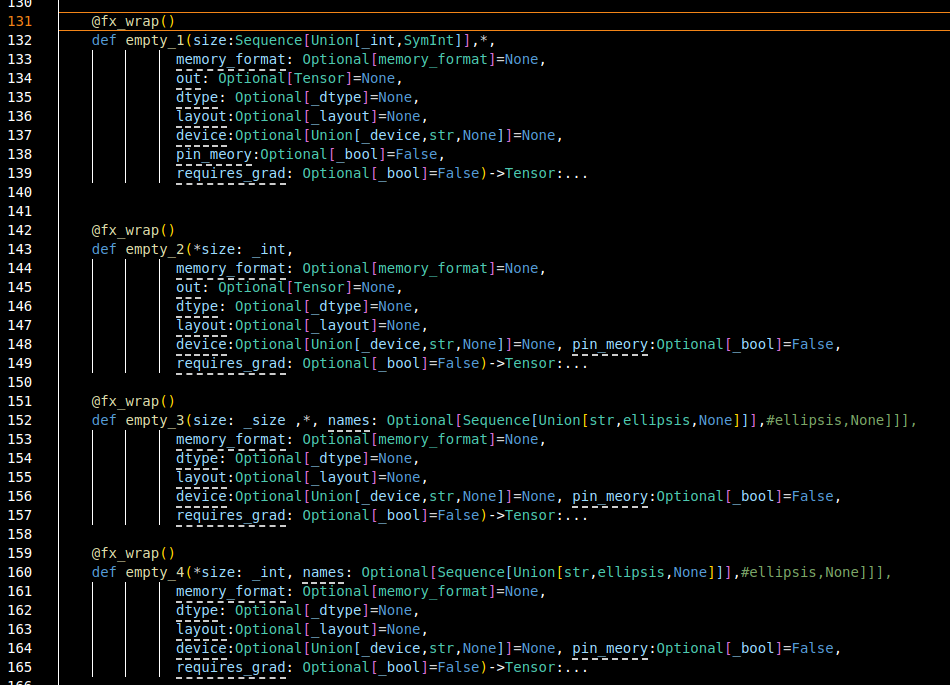
Task: Click the _size type on line 152
Action: [264, 420]
